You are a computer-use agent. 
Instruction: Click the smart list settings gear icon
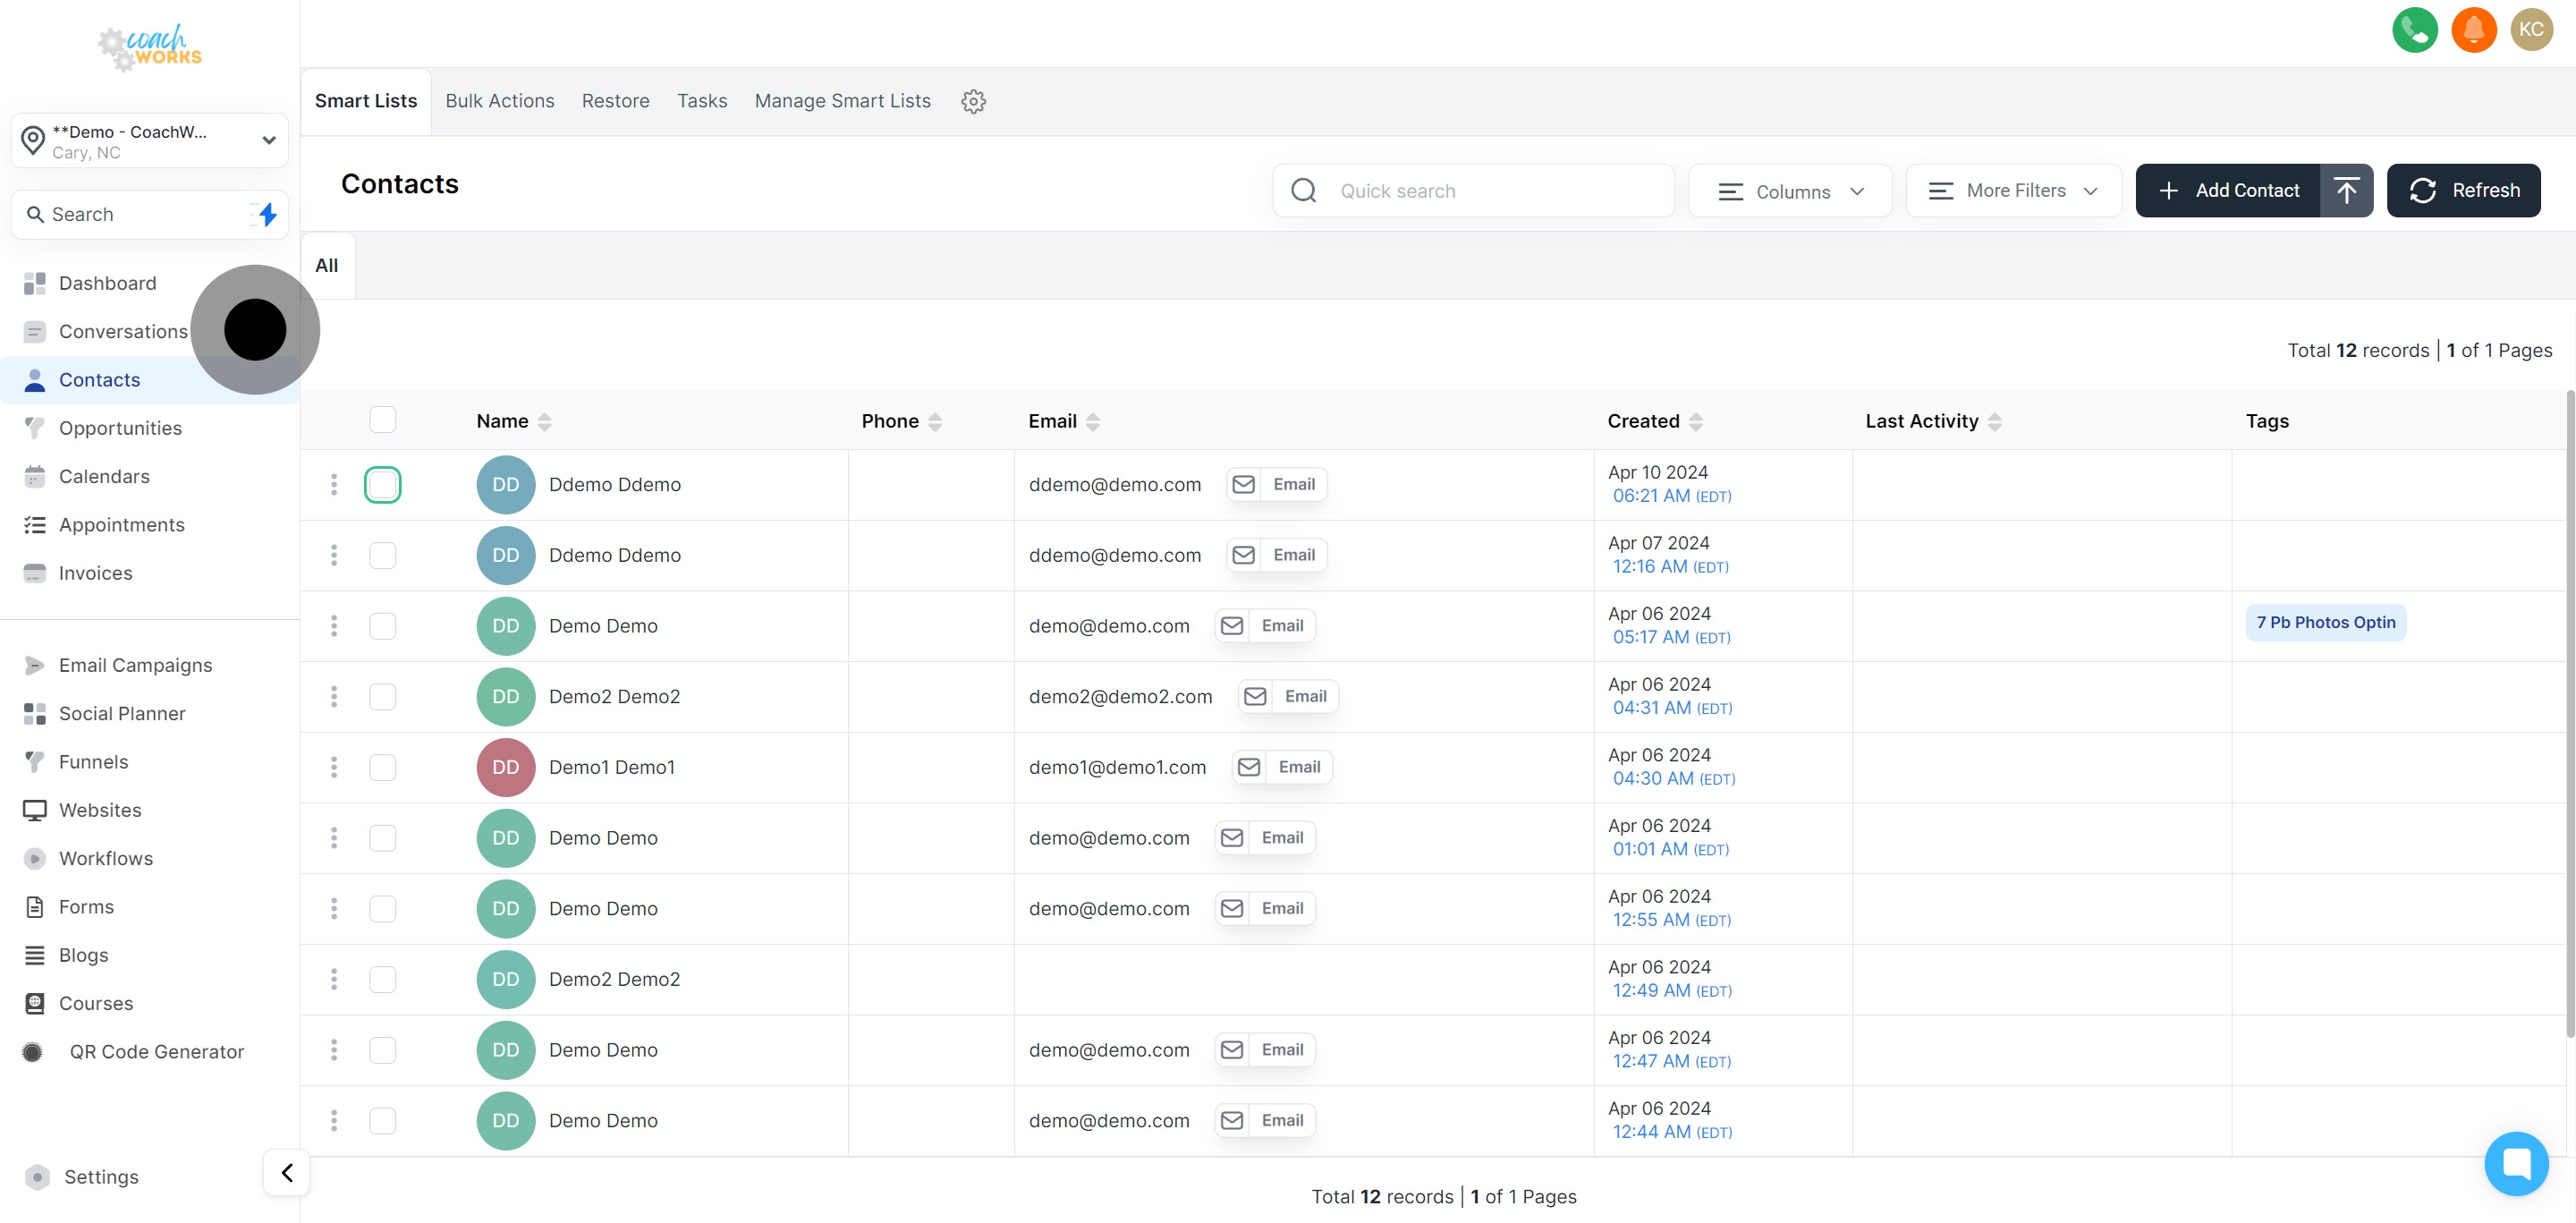coord(973,101)
